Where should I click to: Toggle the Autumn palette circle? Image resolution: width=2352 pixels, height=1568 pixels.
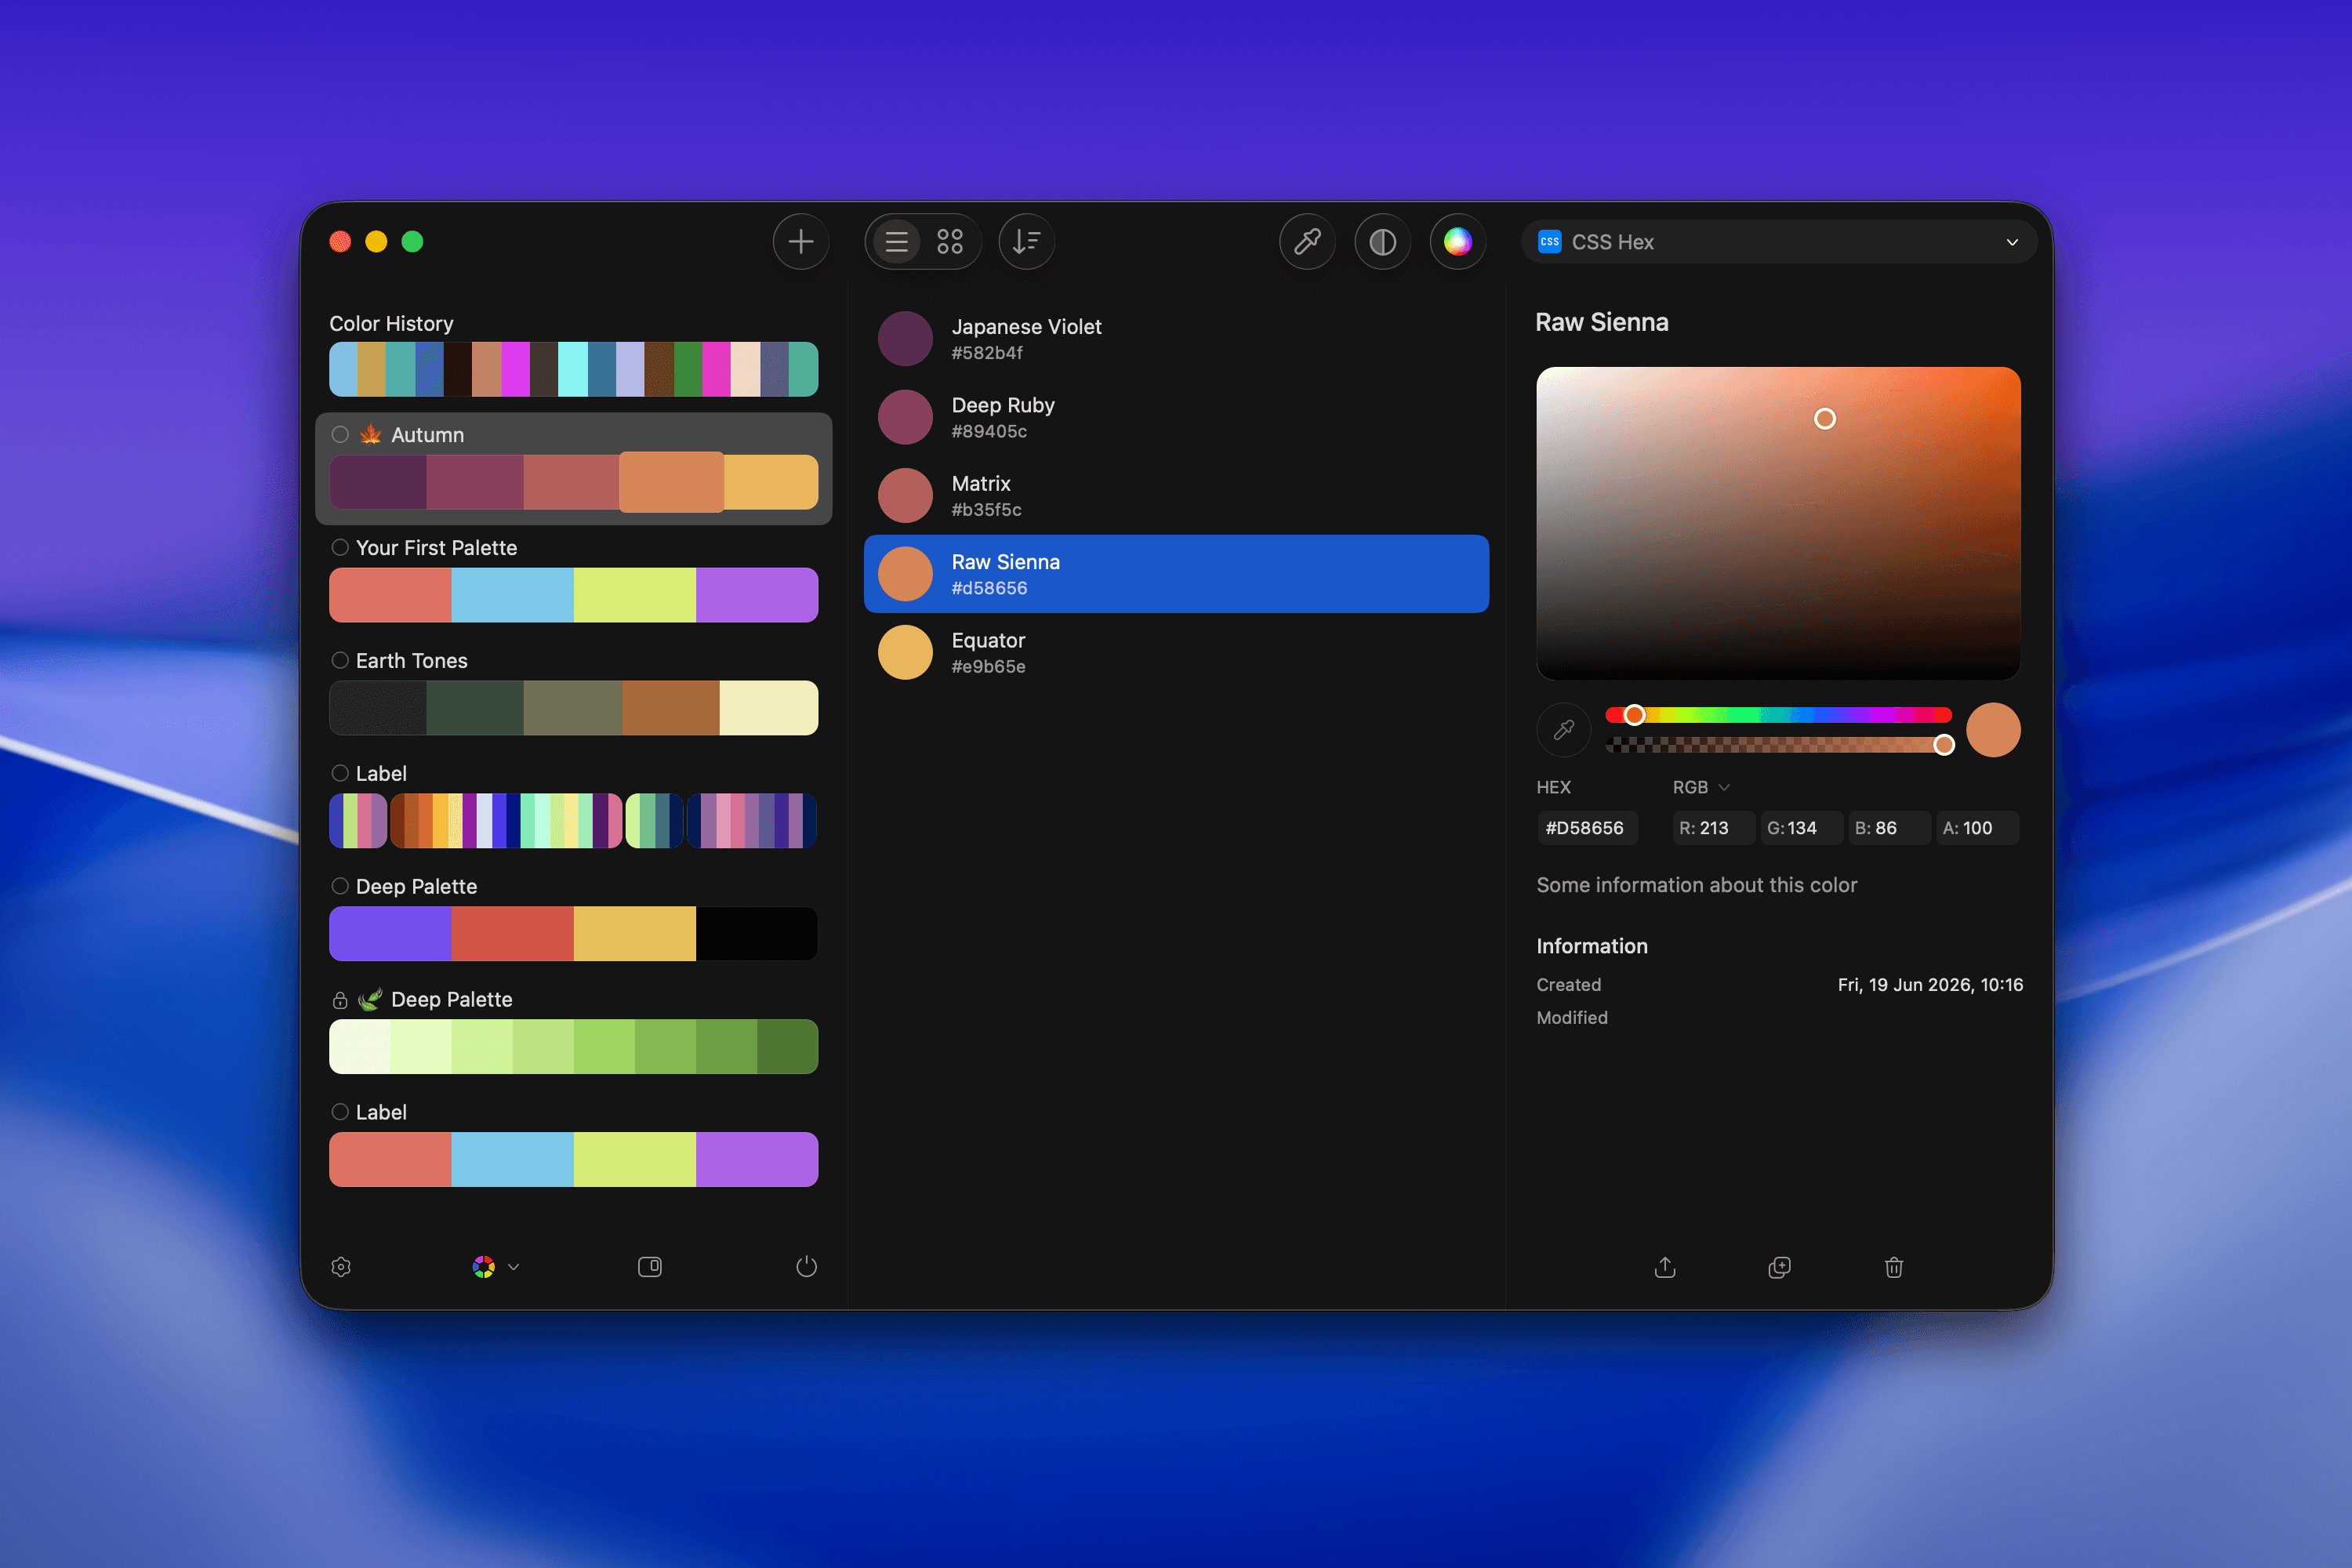(x=340, y=434)
